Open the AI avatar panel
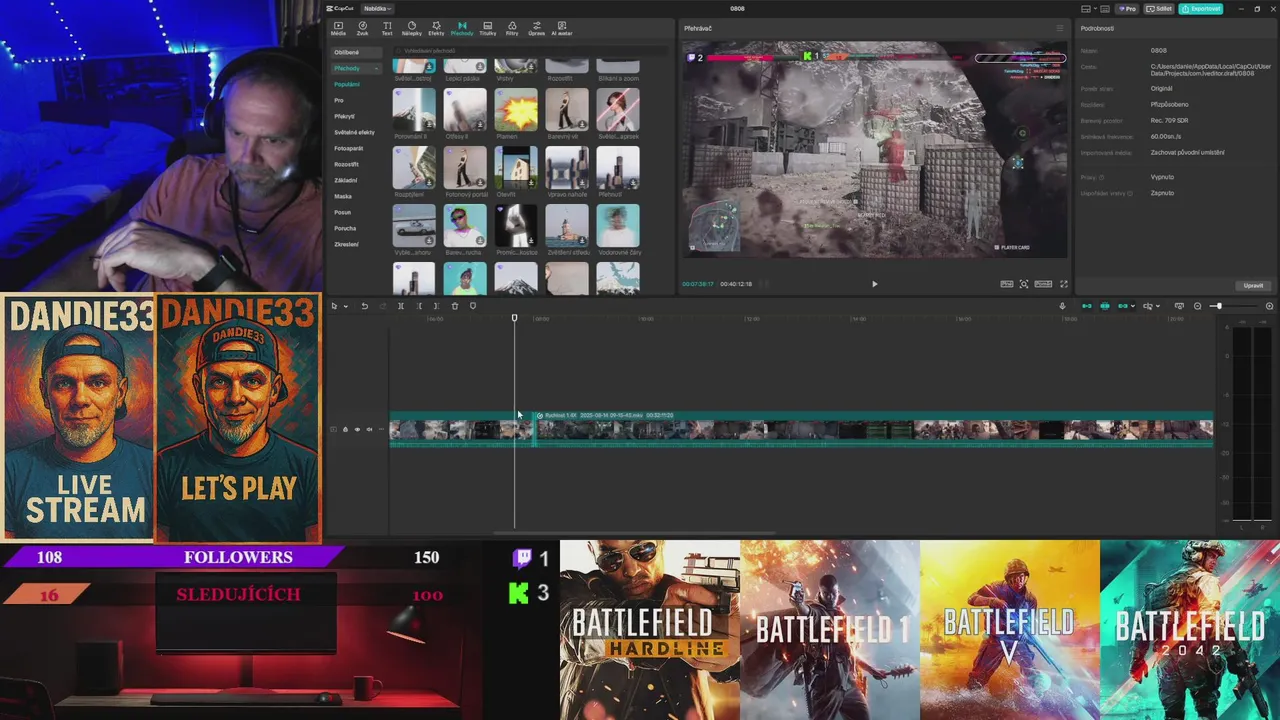Viewport: 1280px width, 720px height. [562, 28]
